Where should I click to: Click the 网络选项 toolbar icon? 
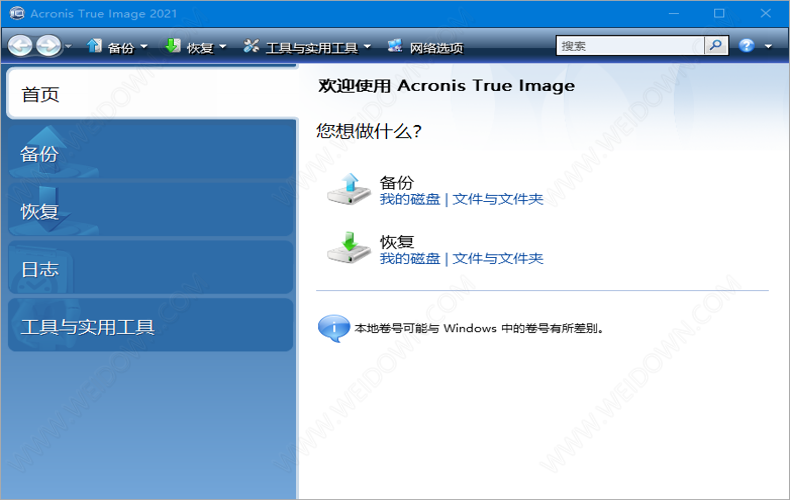(x=395, y=46)
